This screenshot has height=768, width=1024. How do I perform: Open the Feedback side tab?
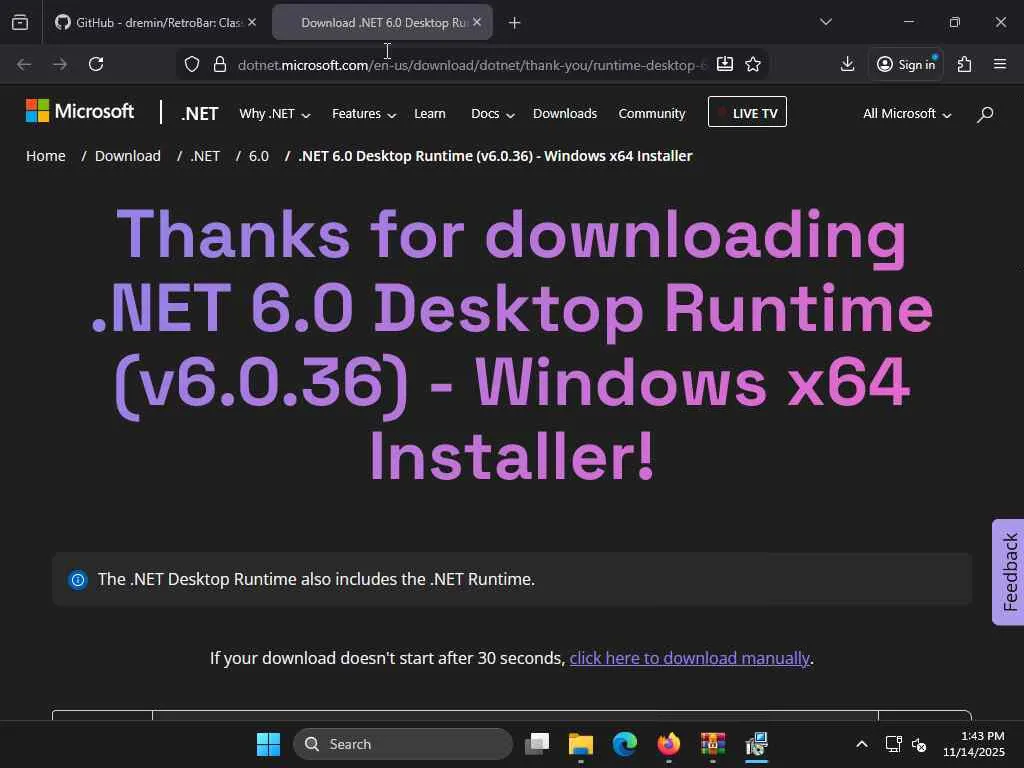coord(1009,572)
